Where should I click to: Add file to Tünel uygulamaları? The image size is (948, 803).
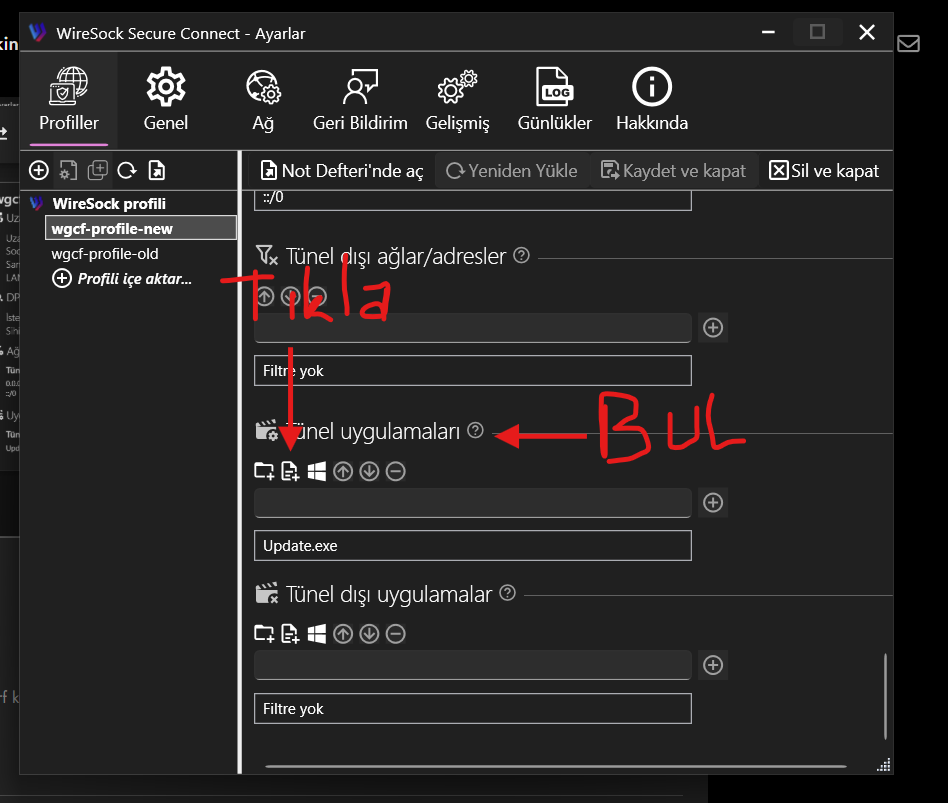290,471
